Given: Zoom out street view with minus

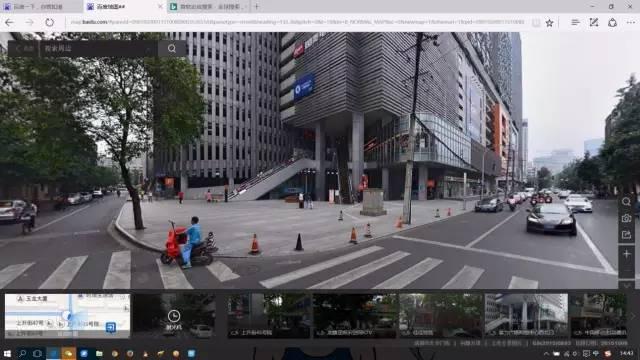Looking at the screenshot, I should (x=626, y=270).
